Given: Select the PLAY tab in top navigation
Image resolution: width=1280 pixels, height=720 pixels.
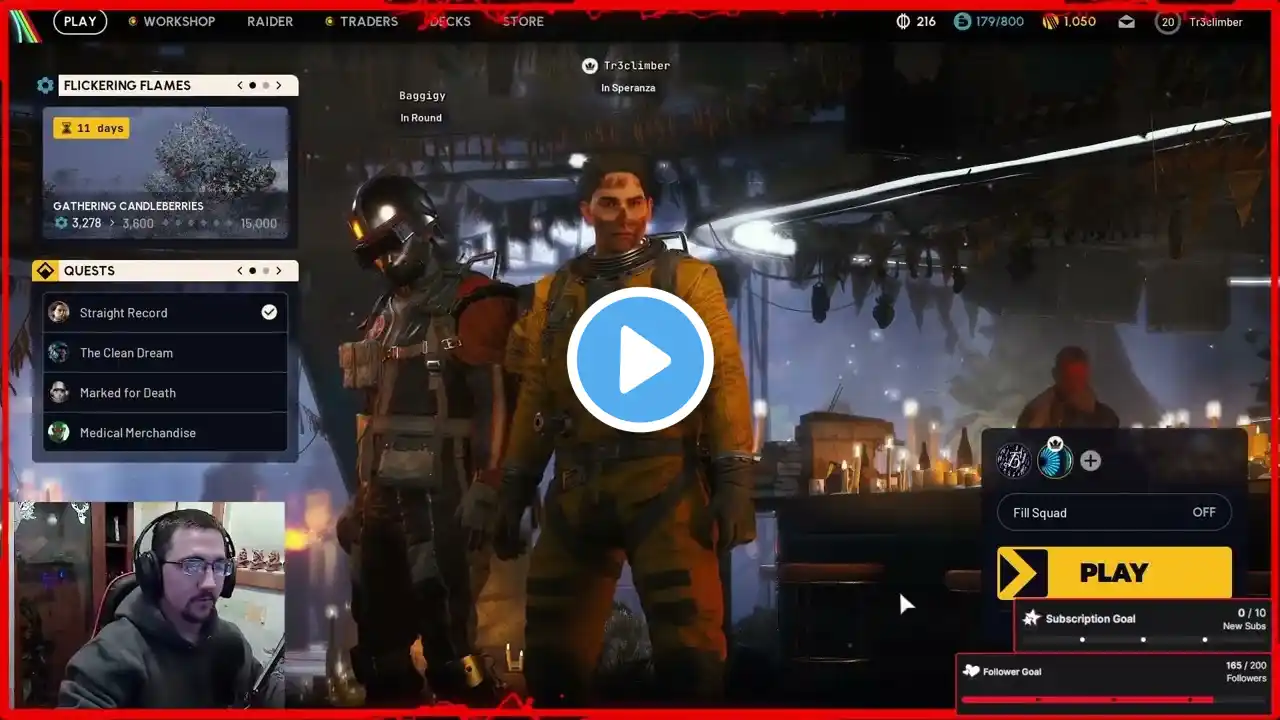Looking at the screenshot, I should [x=80, y=21].
